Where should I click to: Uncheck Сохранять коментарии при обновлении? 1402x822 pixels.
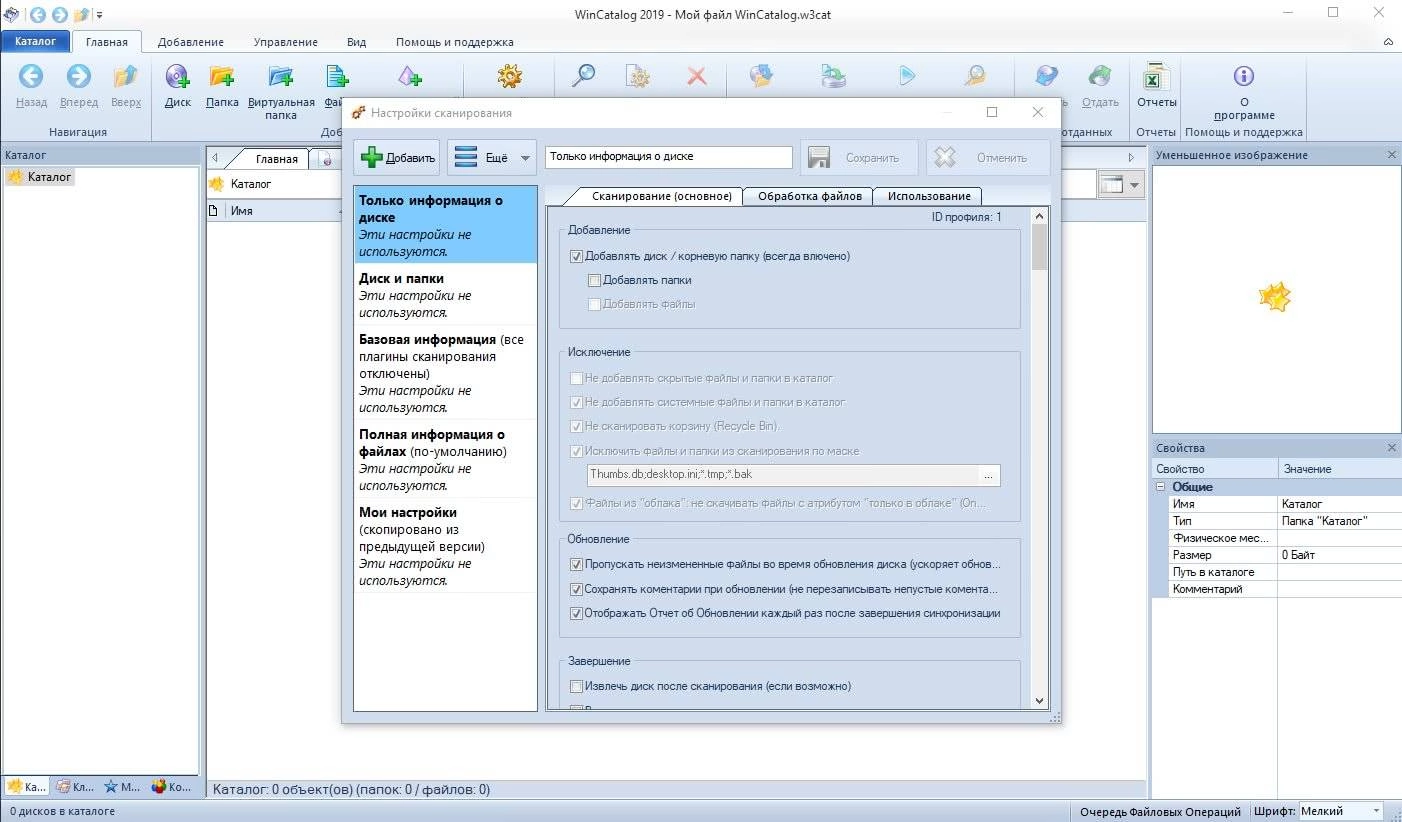(x=576, y=589)
